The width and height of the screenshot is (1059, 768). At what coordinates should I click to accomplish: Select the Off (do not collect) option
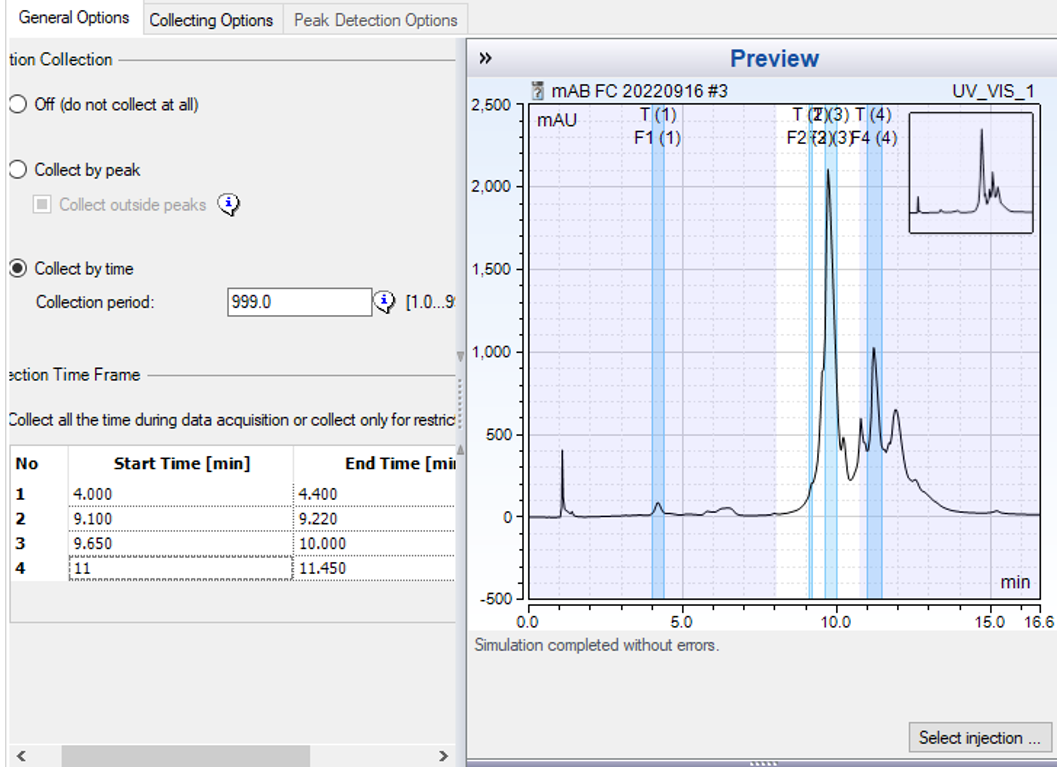pos(17,104)
